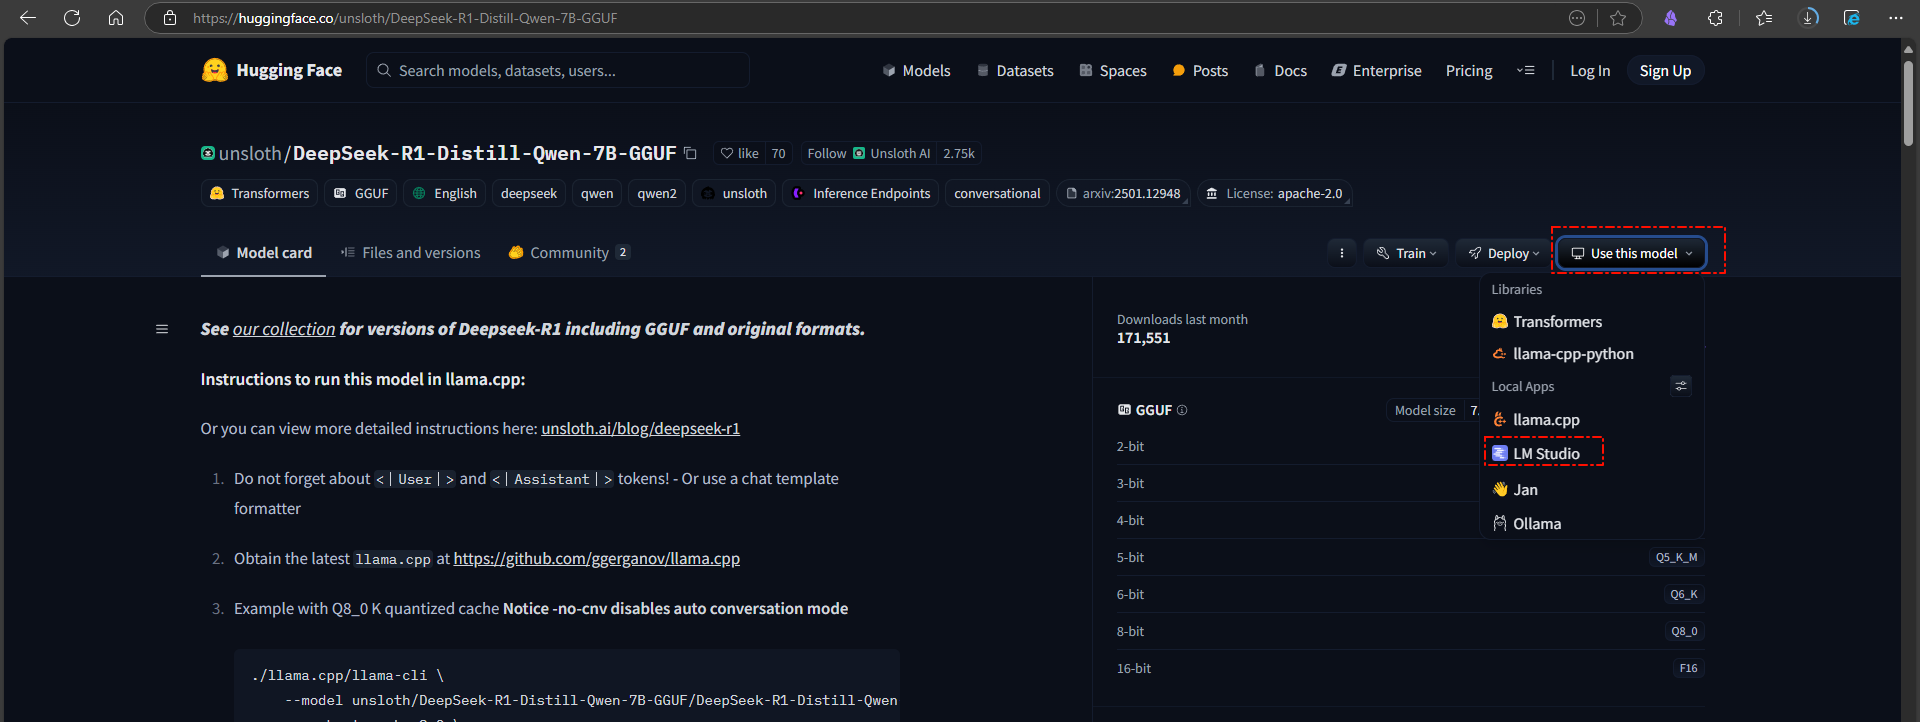Viewport: 1920px width, 722px height.
Task: Follow Unsloth AI button
Action: pos(868,153)
